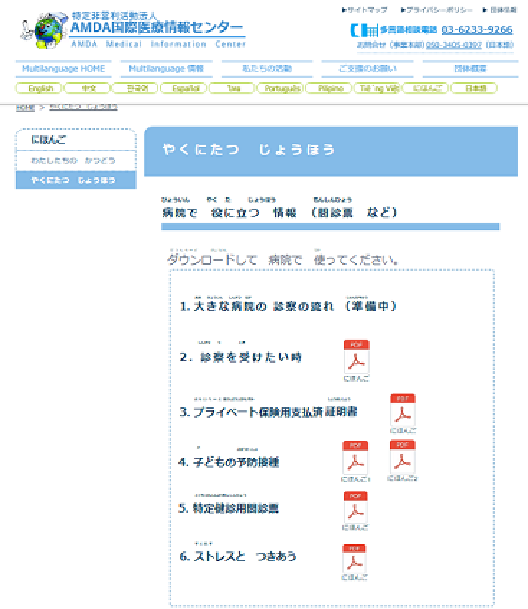Go to HOME in the breadcrumb
Screen dimensions: 528x609
coord(25,108)
